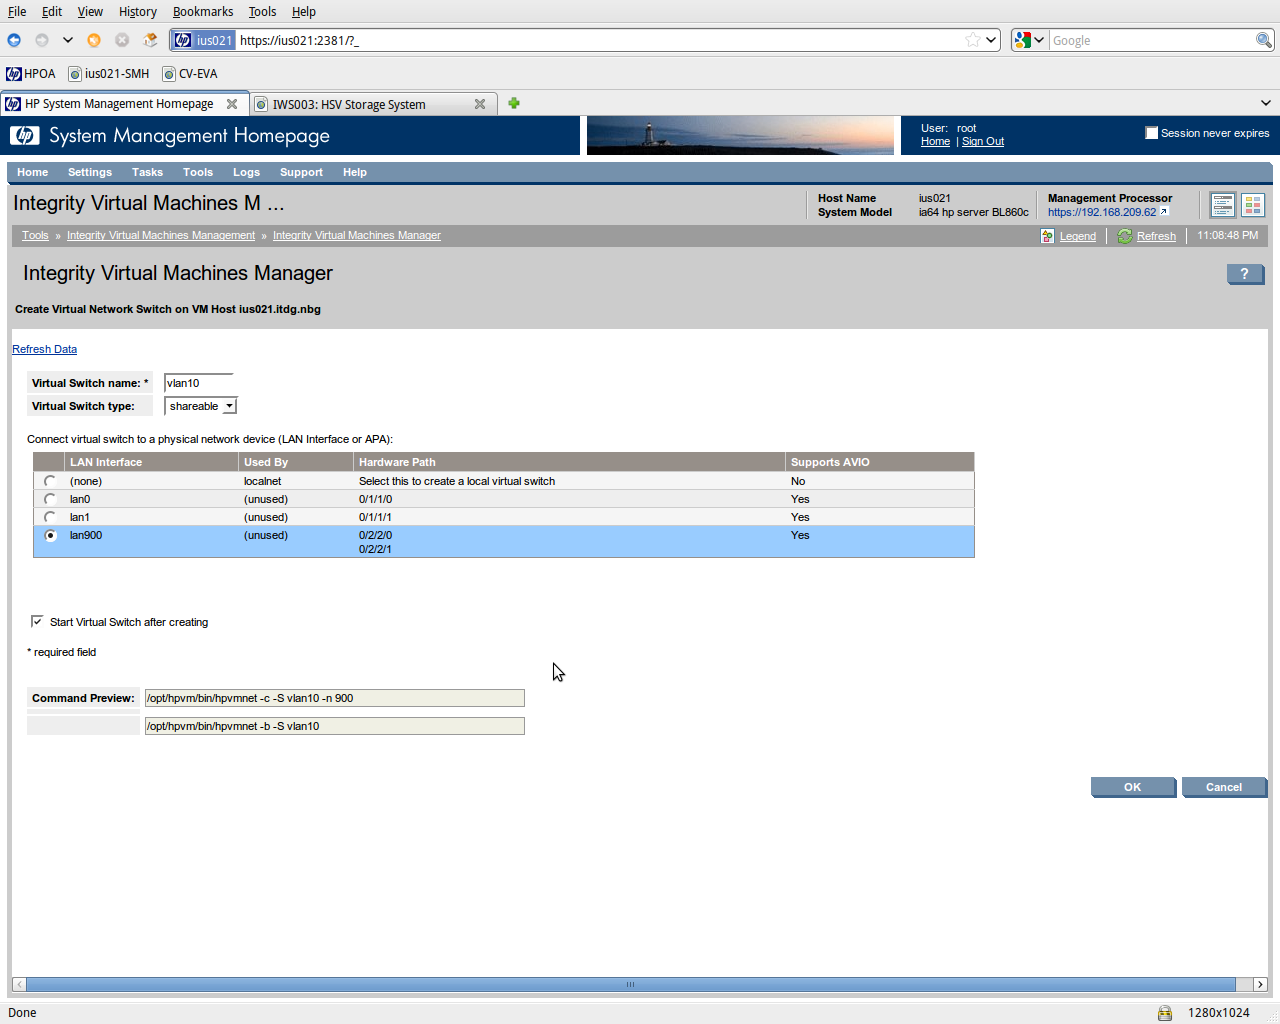This screenshot has height=1024, width=1280.
Task: Click the Home link under User root
Action: [x=935, y=142]
